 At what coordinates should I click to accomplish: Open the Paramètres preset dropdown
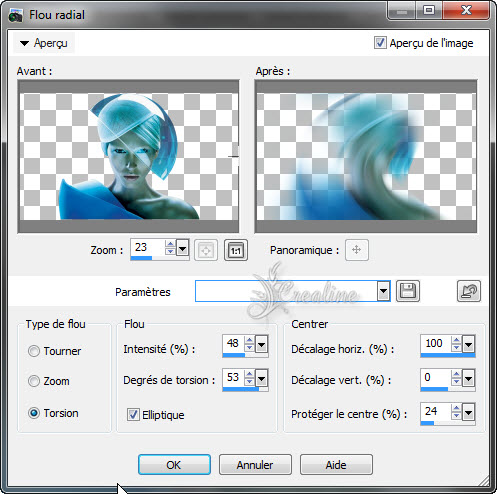pos(383,291)
